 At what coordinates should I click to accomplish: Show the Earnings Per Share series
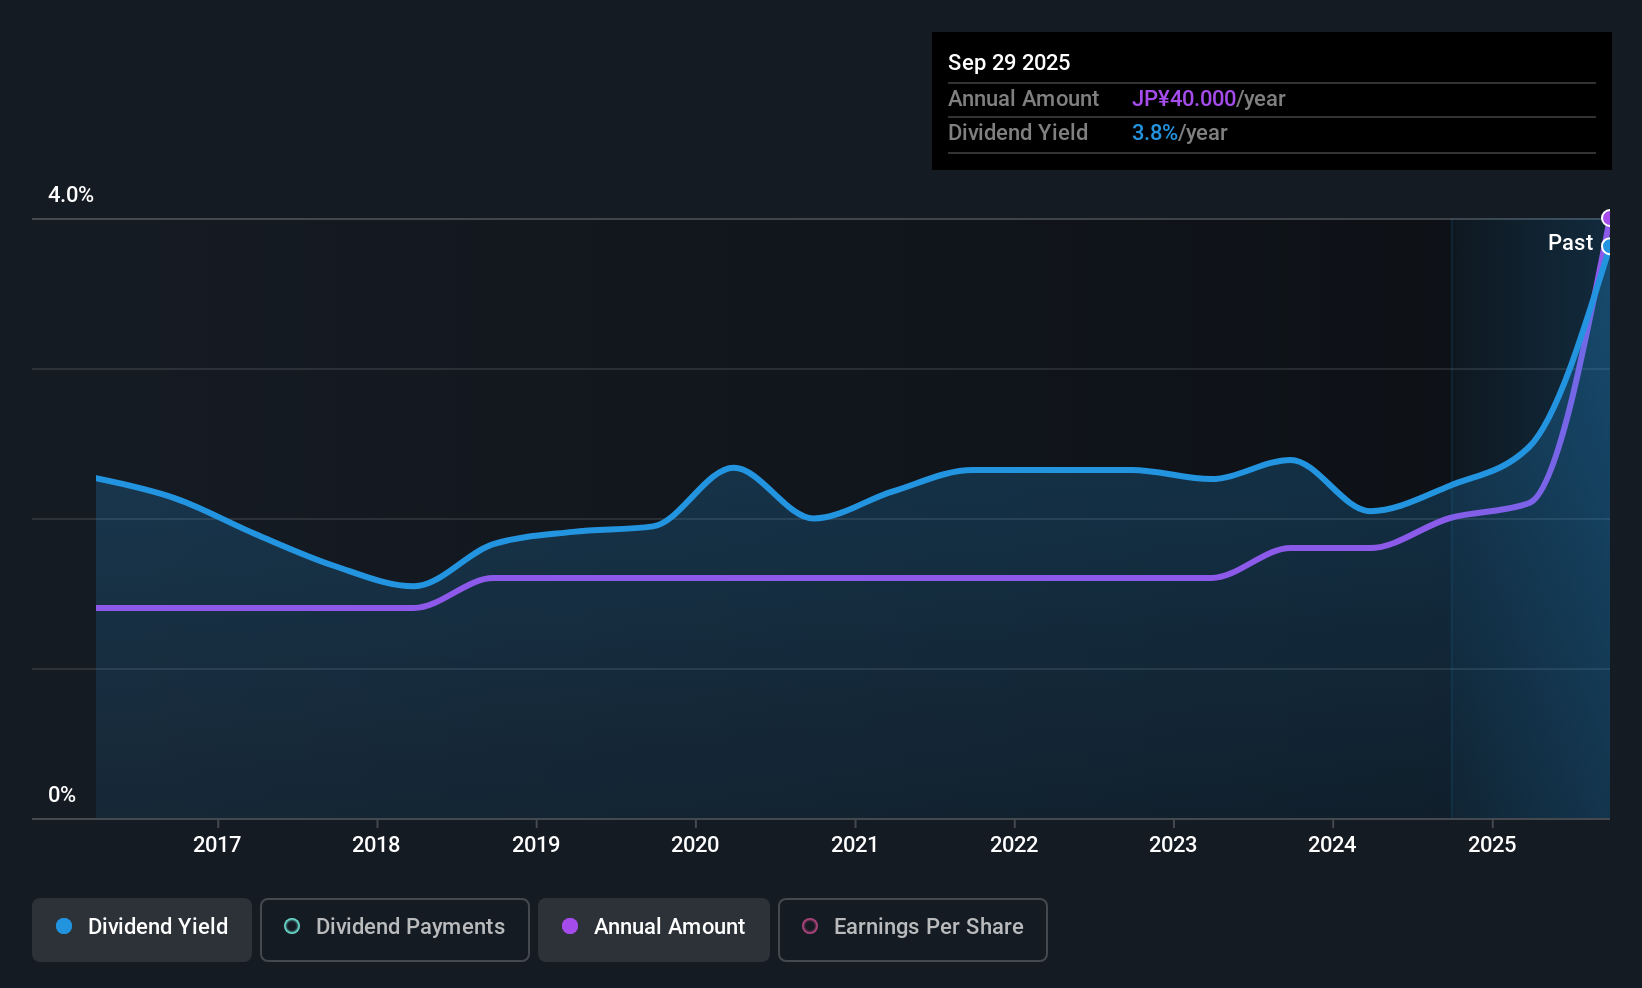point(912,929)
